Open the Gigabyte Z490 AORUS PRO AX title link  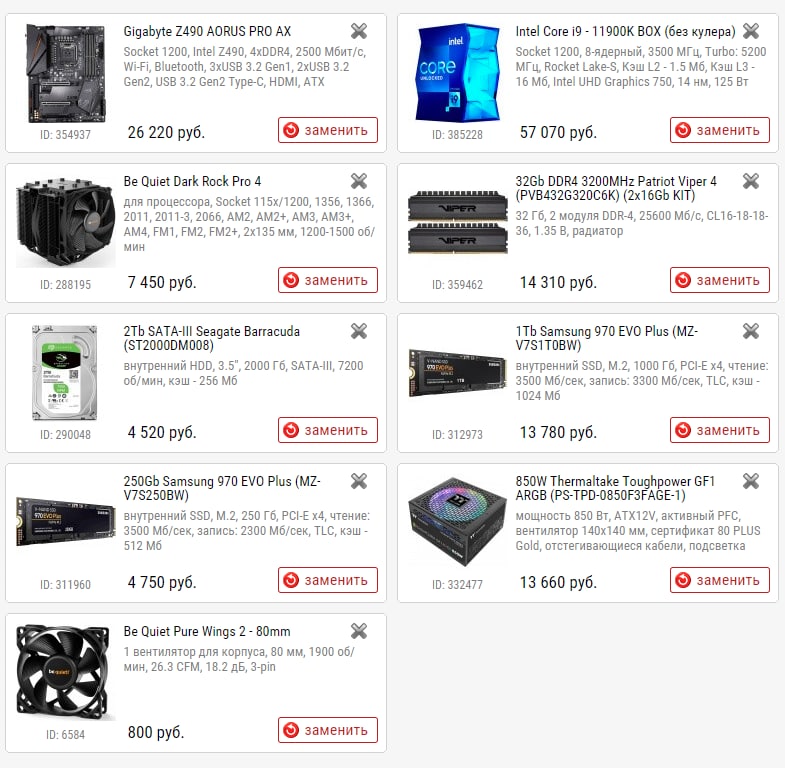(207, 31)
